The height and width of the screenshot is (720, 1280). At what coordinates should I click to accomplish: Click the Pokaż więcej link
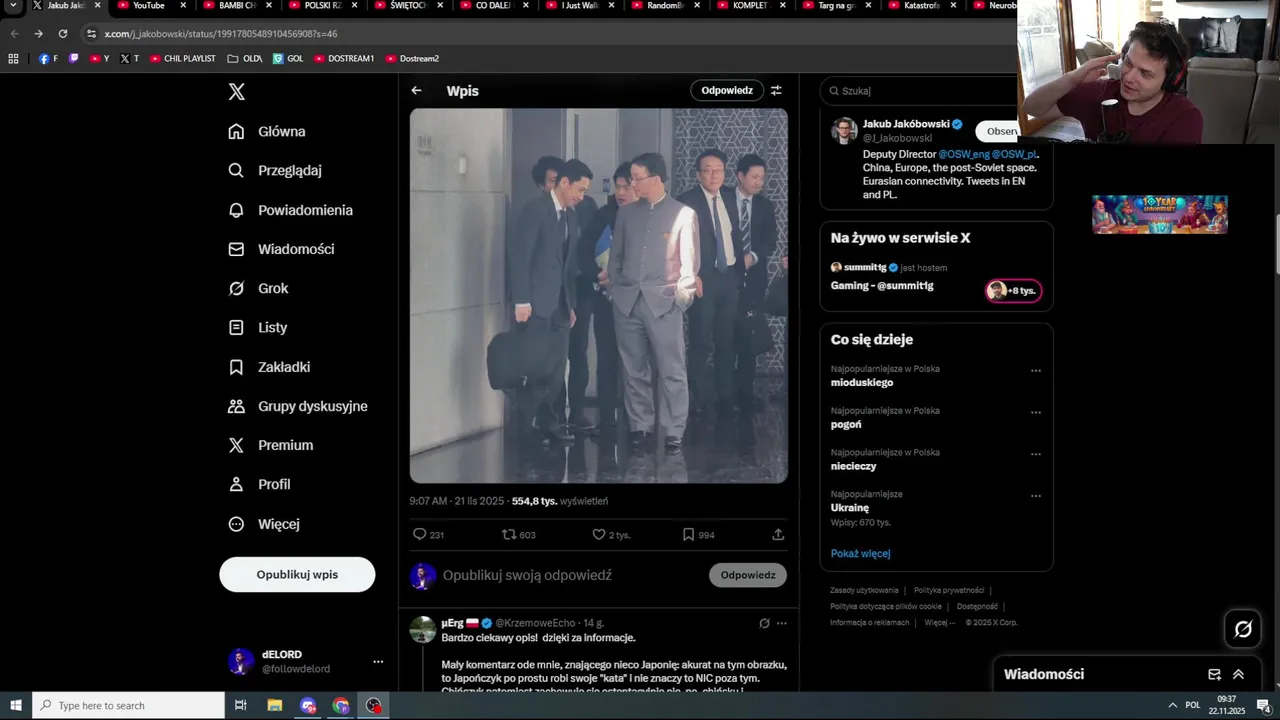click(x=860, y=554)
